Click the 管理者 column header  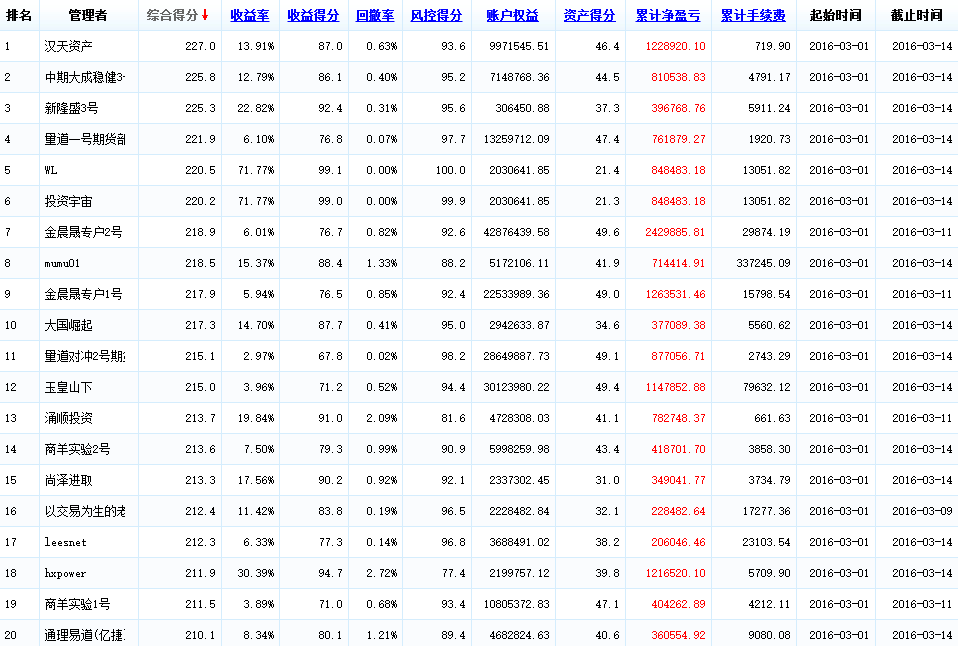click(x=87, y=15)
